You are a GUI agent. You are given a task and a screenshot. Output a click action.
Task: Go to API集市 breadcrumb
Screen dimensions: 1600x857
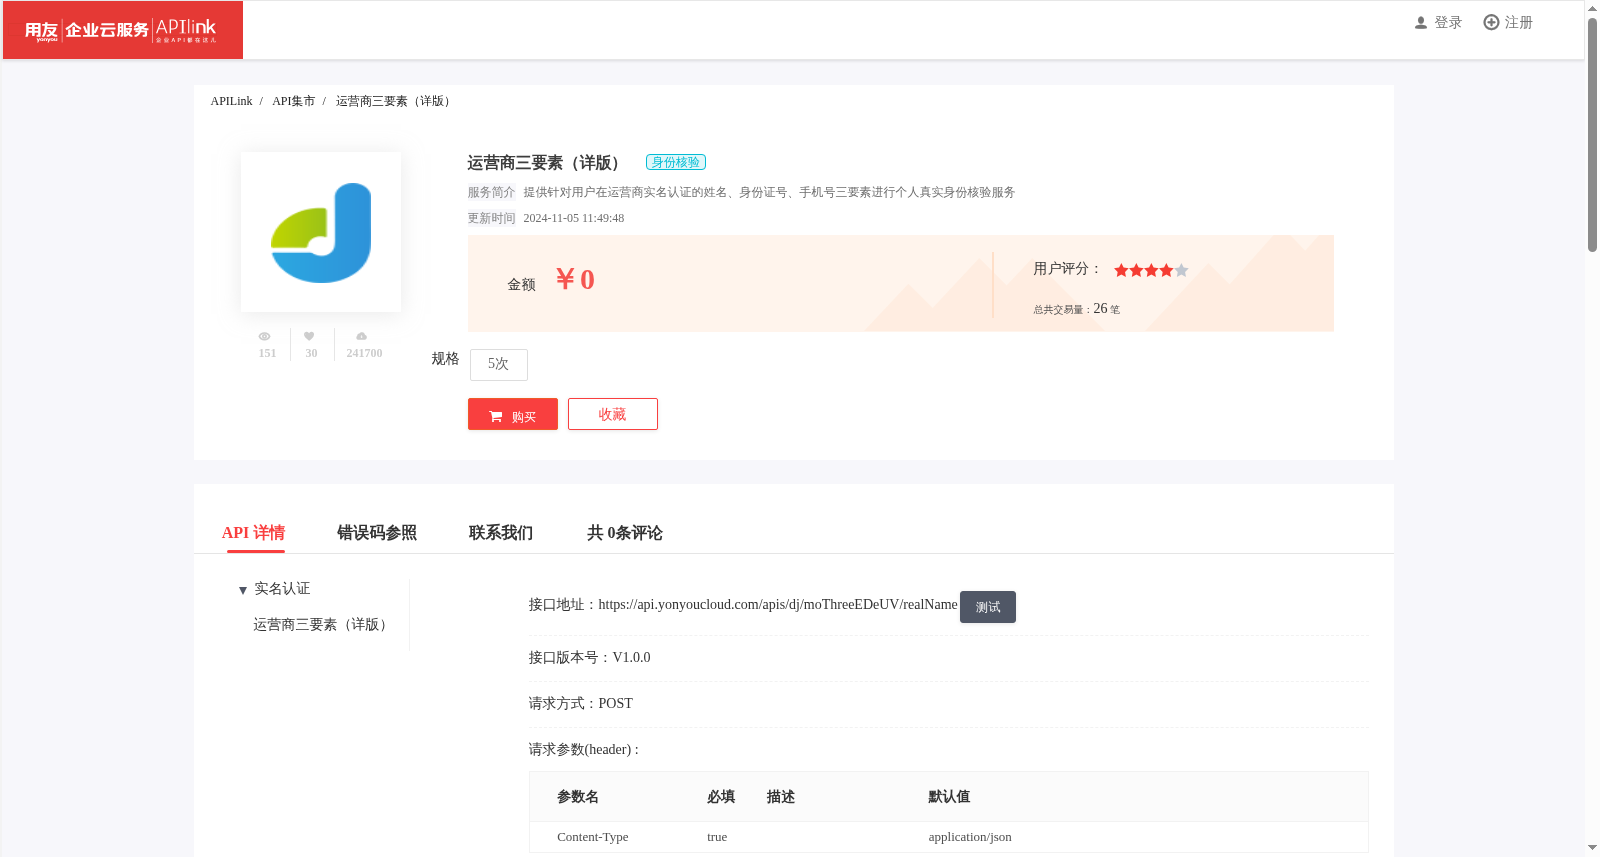(x=293, y=101)
